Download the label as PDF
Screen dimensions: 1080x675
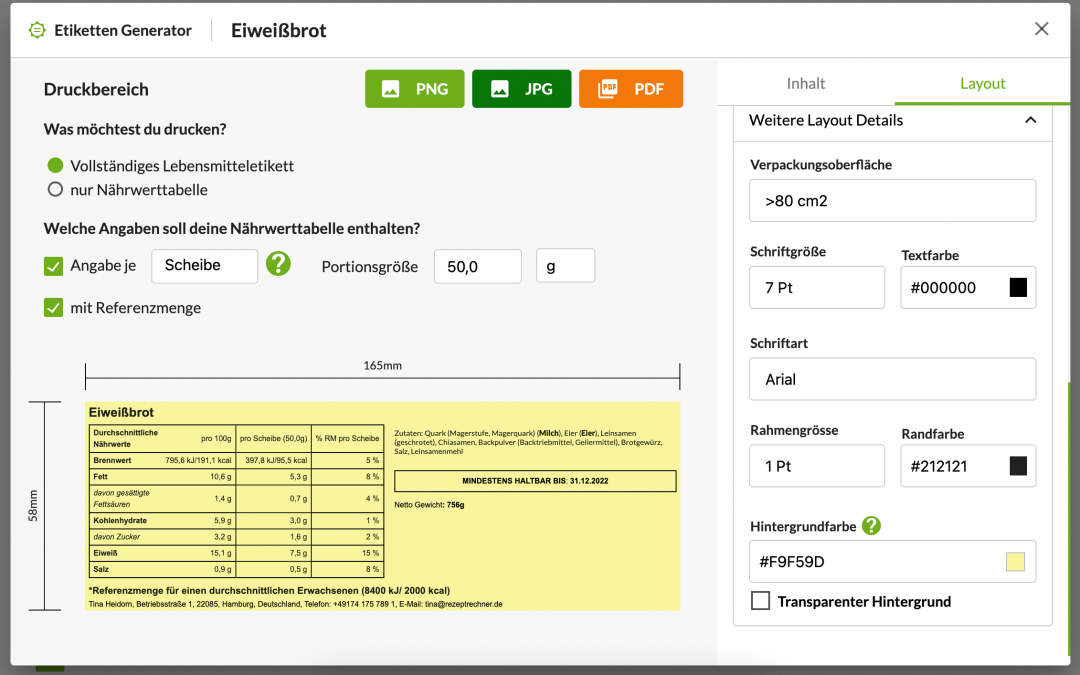(630, 89)
